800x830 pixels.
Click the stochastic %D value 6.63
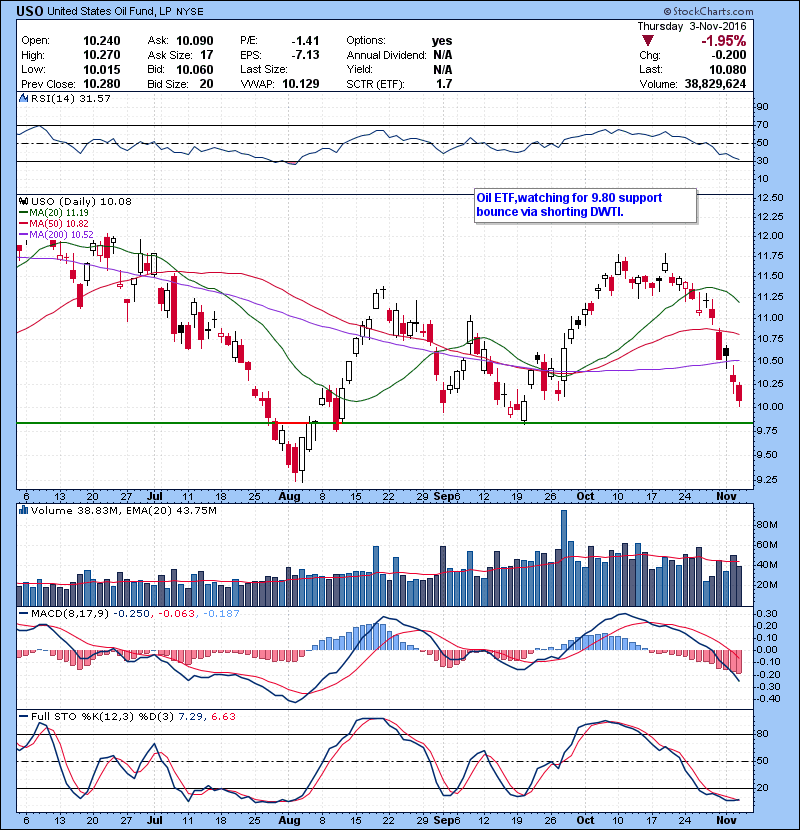pos(223,716)
